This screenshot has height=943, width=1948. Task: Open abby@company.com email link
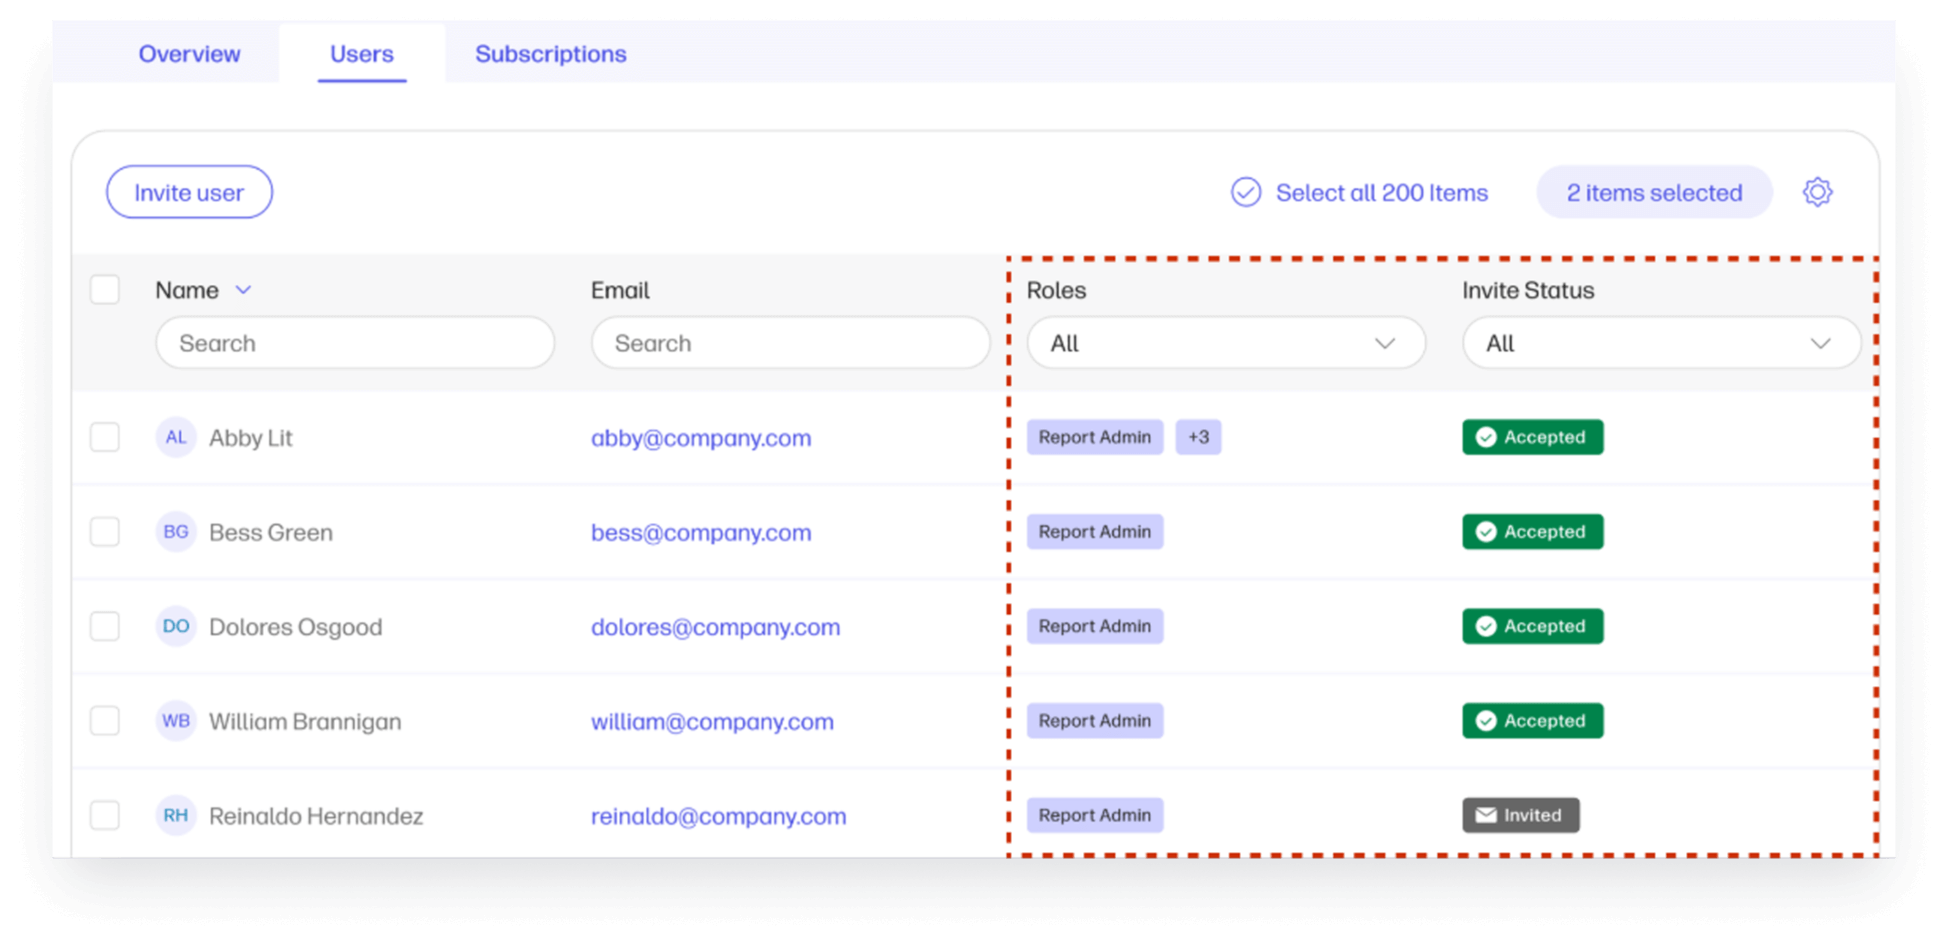pyautogui.click(x=701, y=438)
